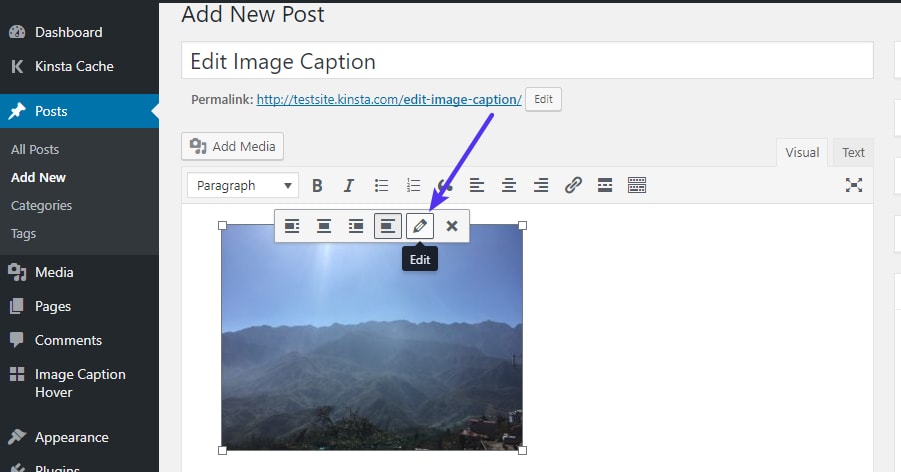Viewport: 901px width, 472px height.
Task: Remove the image with X icon
Action: pyautogui.click(x=452, y=226)
